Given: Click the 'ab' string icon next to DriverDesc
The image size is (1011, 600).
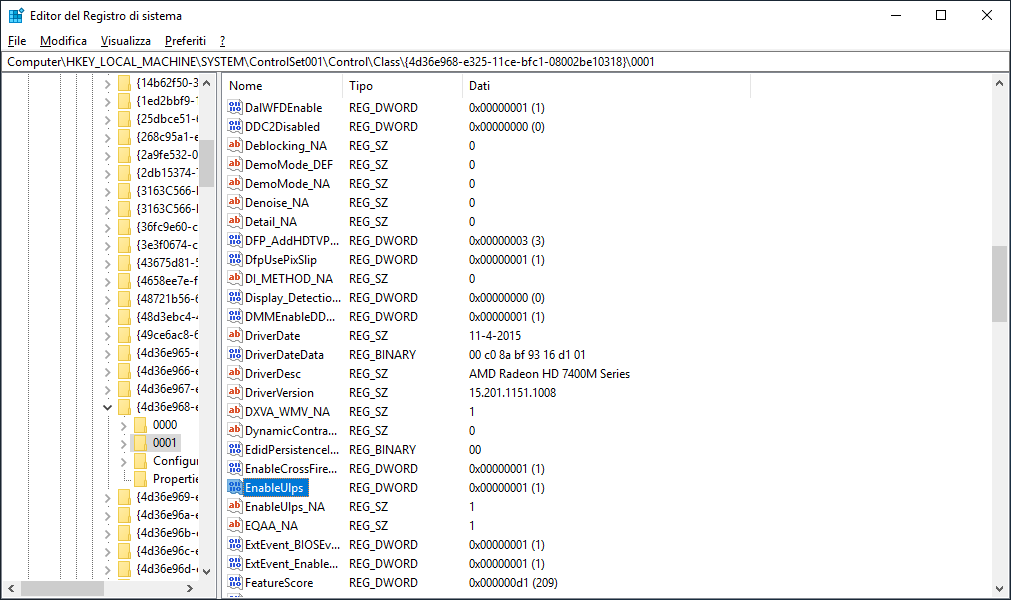Looking at the screenshot, I should [x=234, y=373].
